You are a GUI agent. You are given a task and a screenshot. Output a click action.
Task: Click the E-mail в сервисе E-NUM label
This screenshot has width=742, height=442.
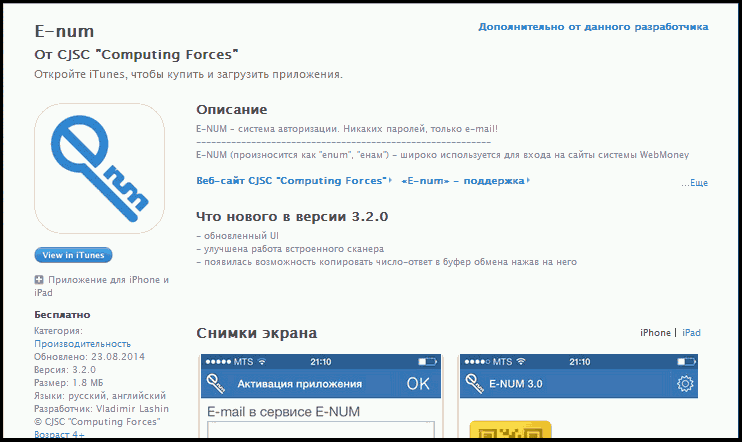283,412
